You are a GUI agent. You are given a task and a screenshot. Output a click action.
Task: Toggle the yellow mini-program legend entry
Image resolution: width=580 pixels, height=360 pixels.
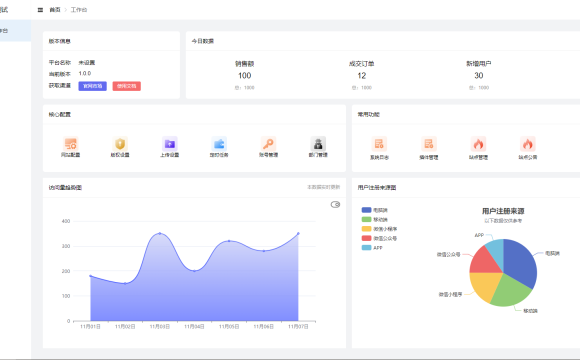379,229
